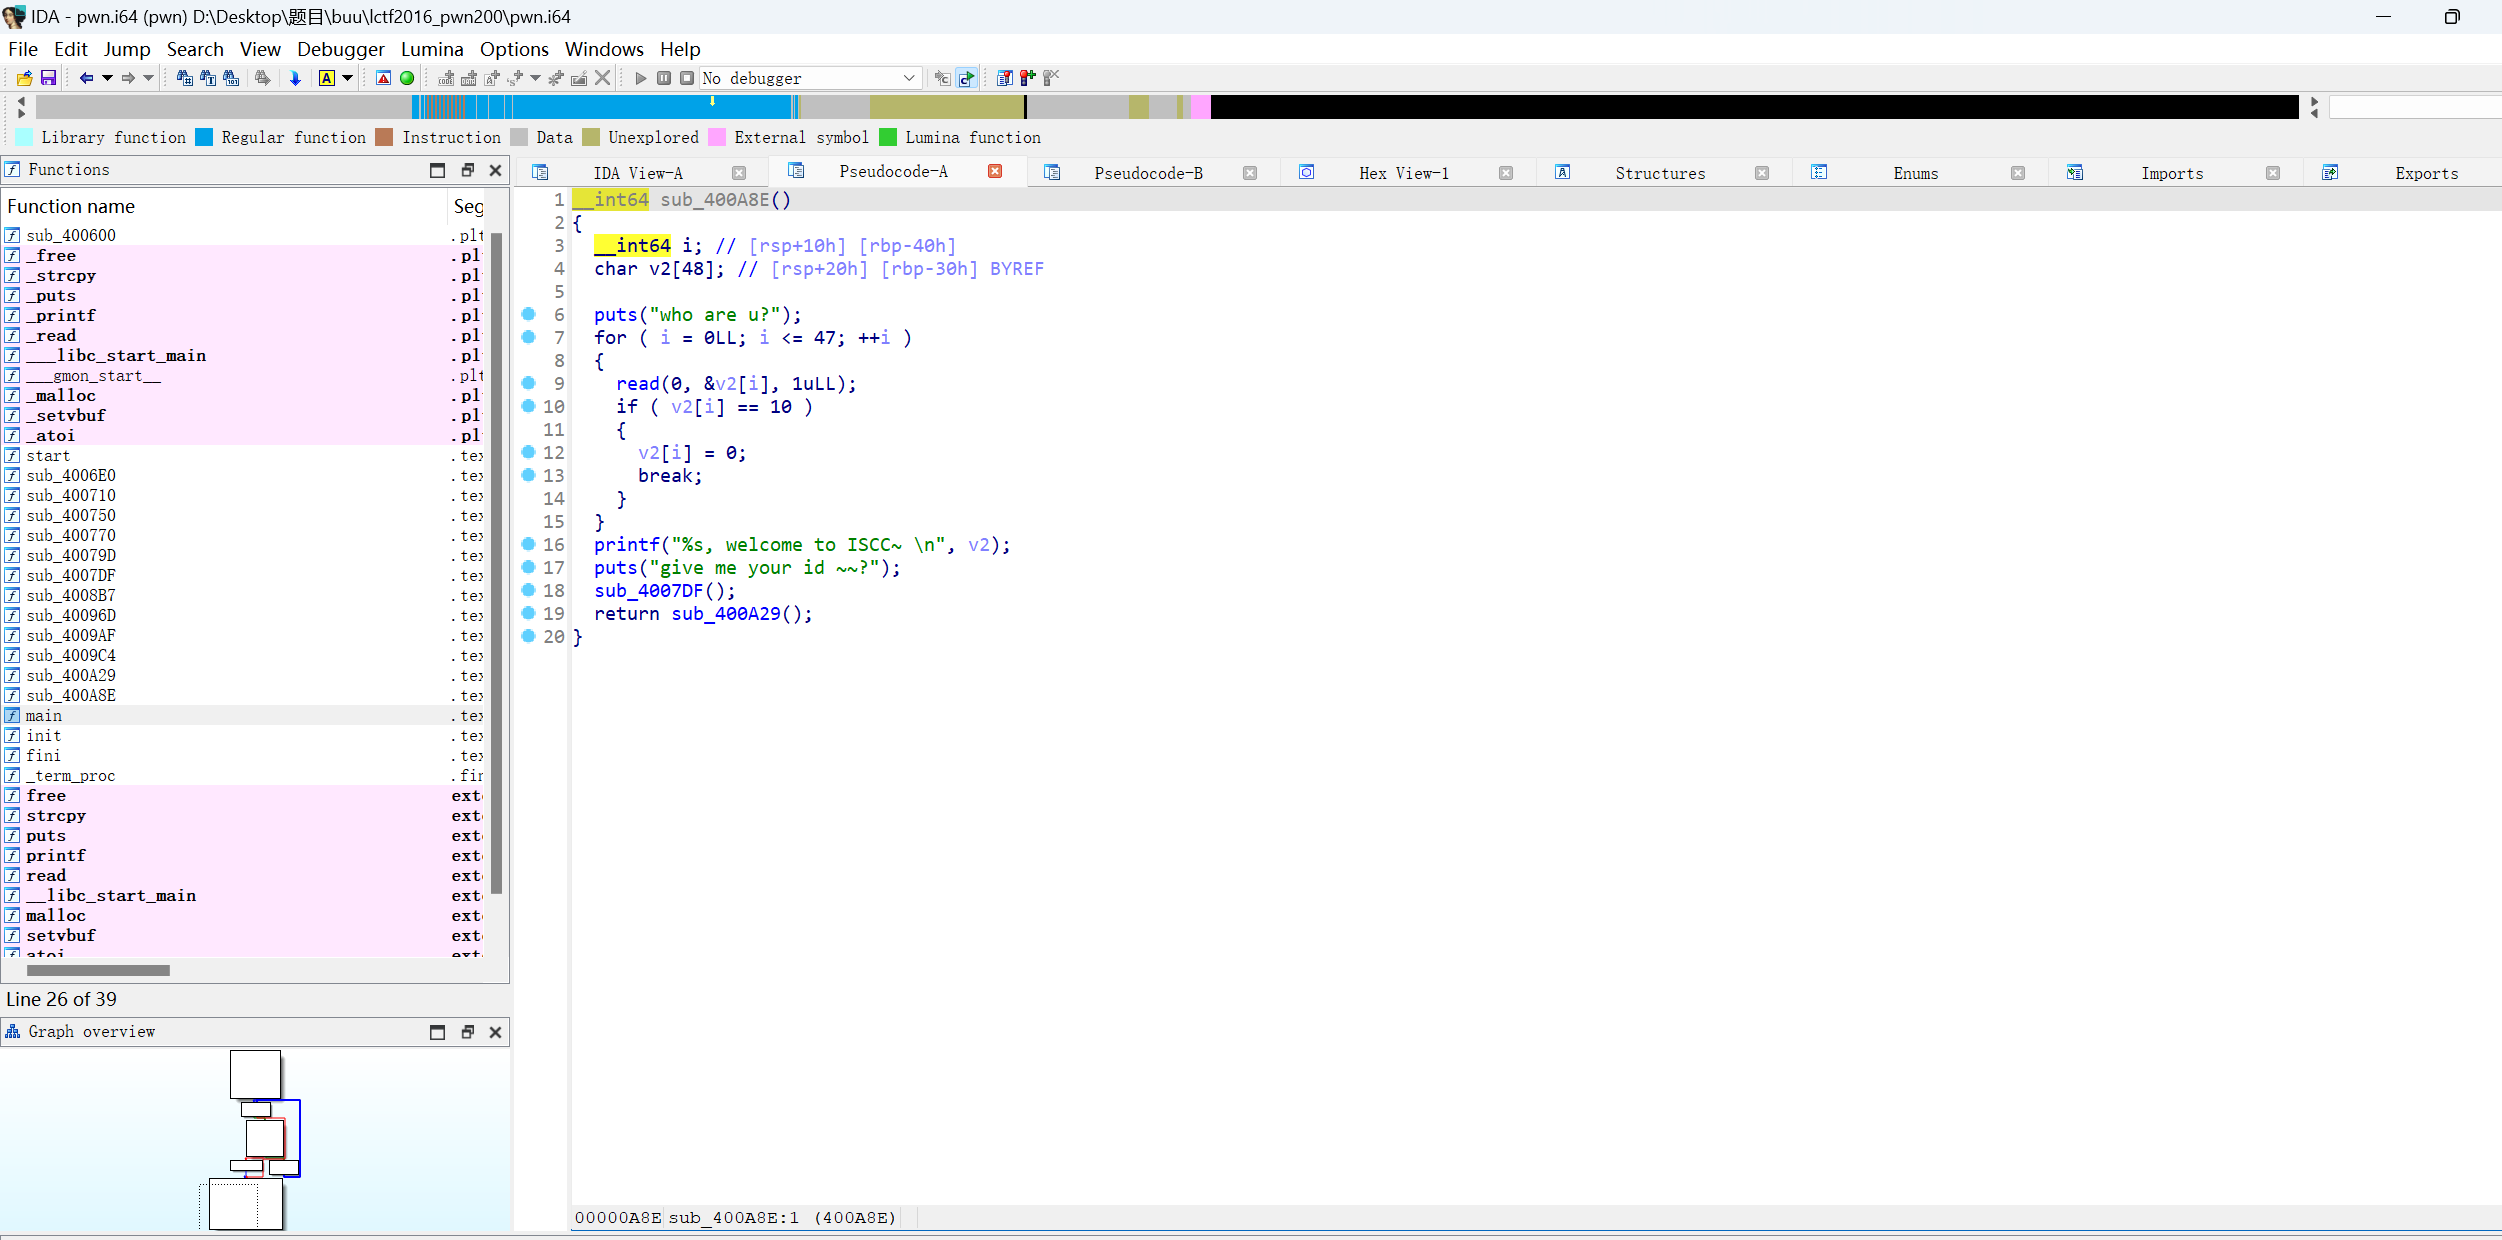Click the asterisk array toolbar icon
Image resolution: width=2502 pixels, height=1240 pixels.
[556, 78]
